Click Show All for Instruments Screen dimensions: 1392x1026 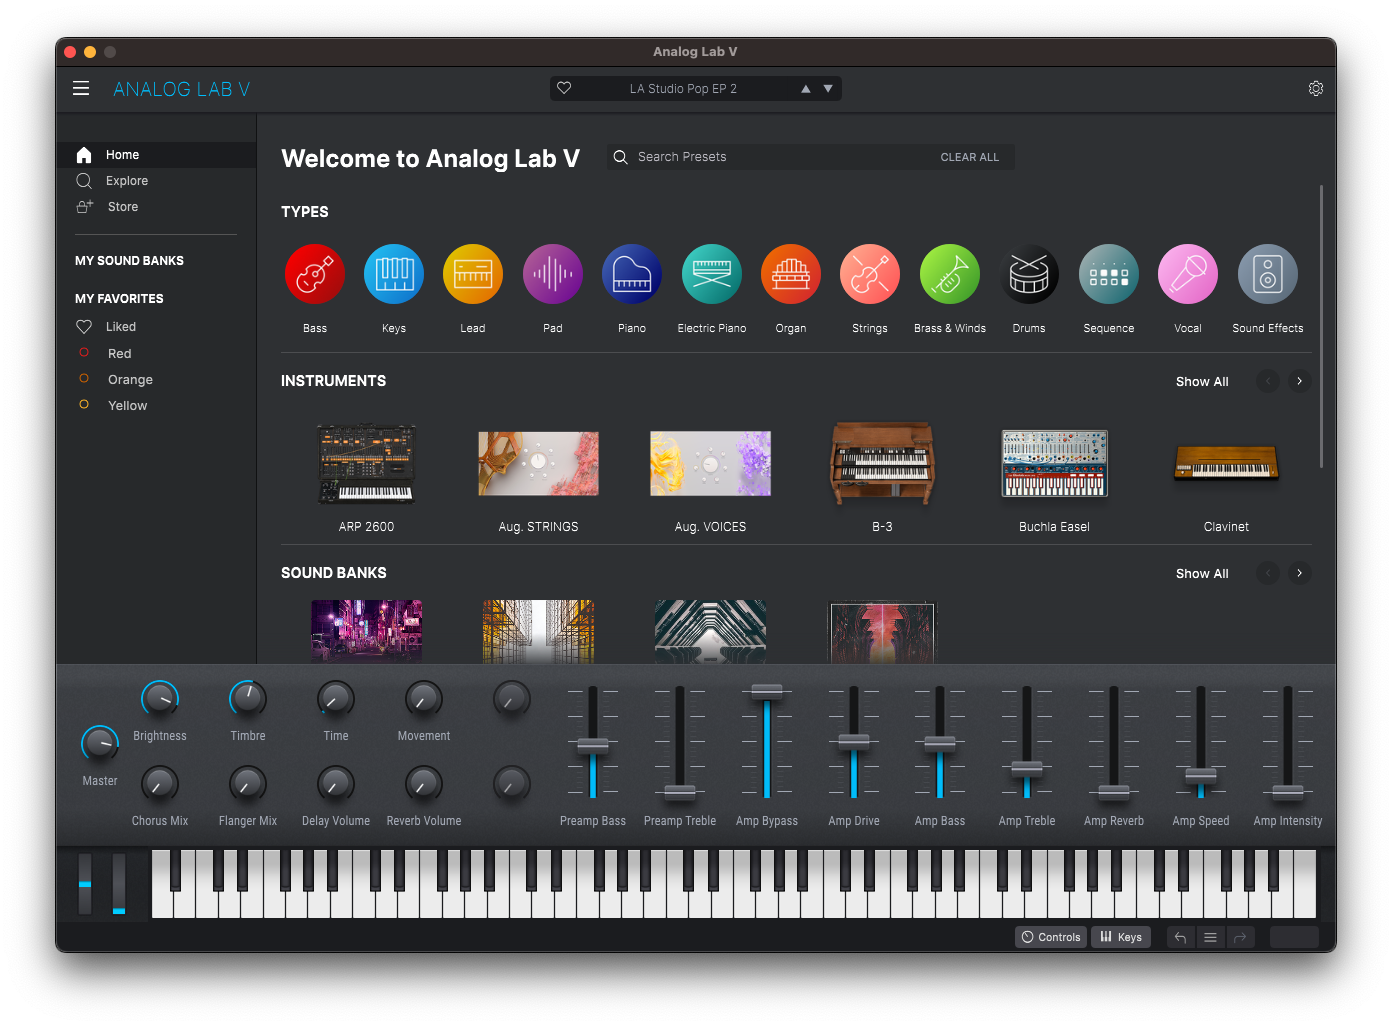tap(1202, 382)
